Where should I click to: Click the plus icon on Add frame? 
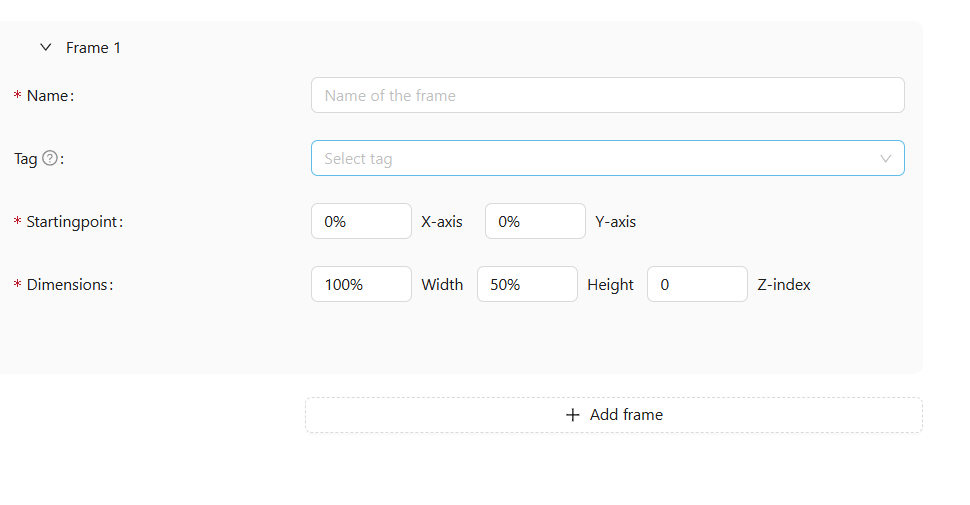[573, 415]
